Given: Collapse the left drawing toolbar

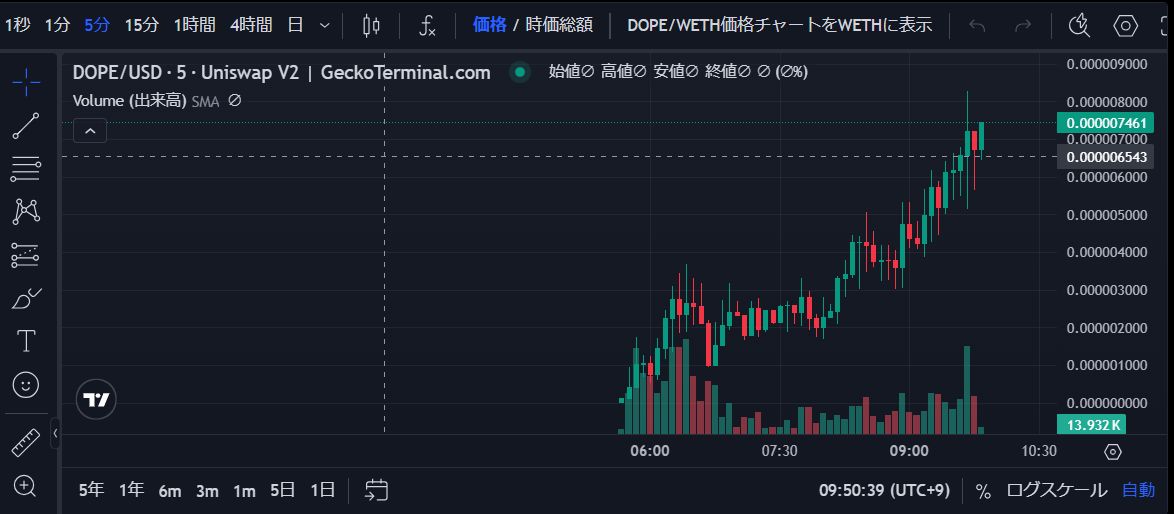Looking at the screenshot, I should pos(55,432).
